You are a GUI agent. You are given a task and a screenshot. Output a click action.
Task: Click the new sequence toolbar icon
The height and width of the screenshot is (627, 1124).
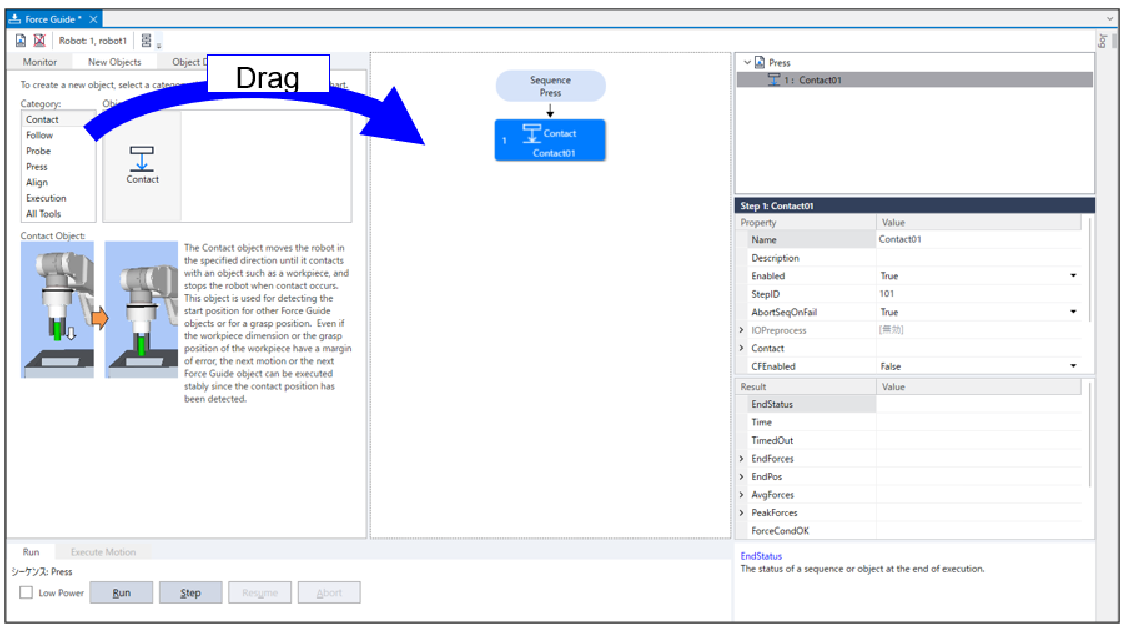(21, 40)
